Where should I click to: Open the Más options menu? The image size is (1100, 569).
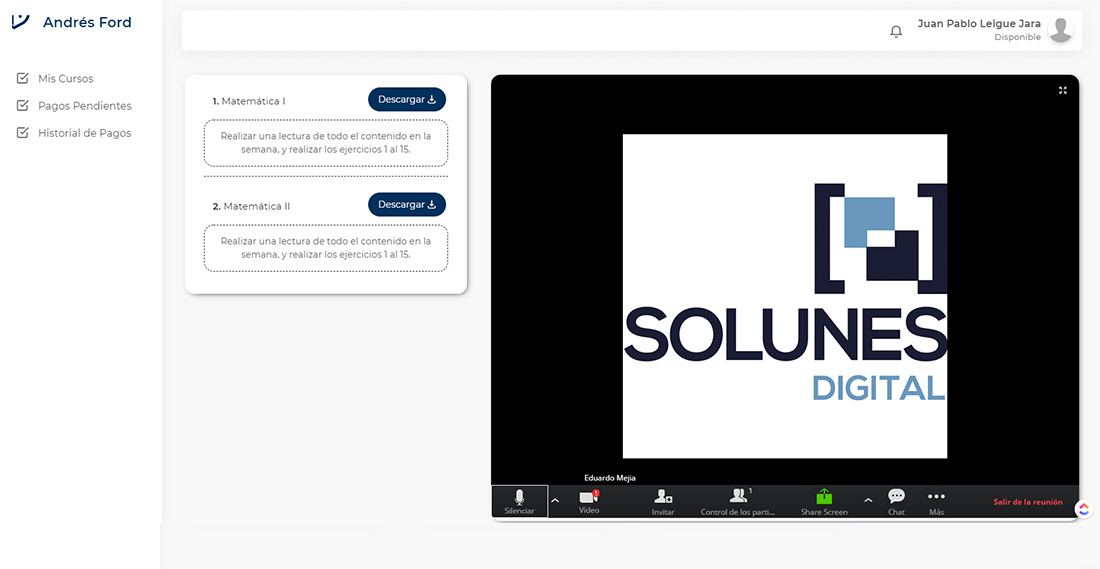[x=937, y=502]
